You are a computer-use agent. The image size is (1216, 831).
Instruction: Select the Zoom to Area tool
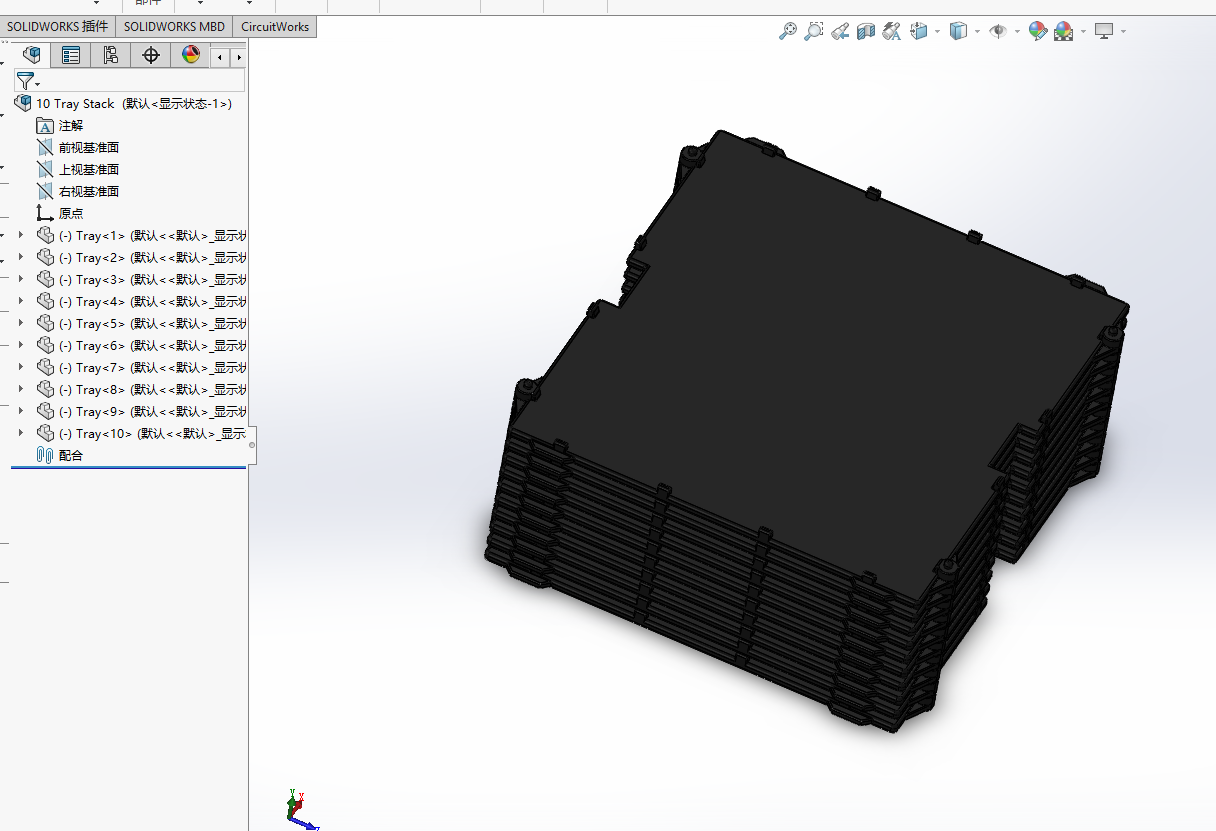coord(814,31)
